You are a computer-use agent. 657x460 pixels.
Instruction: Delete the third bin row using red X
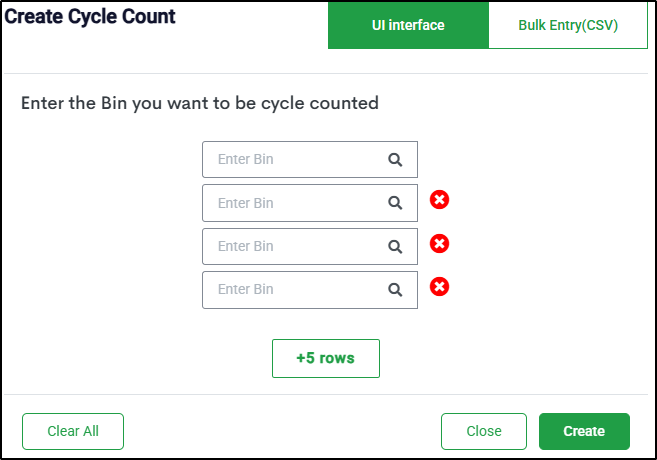(x=439, y=243)
